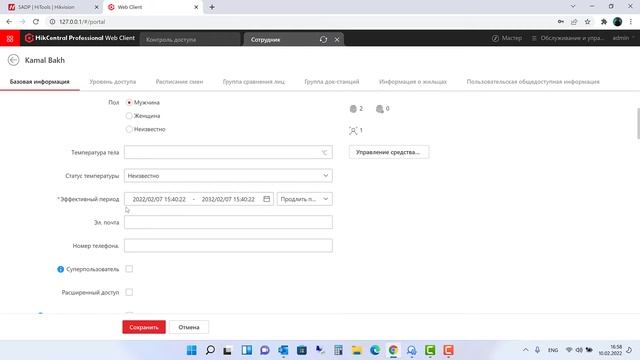Go back in browser history
Screen dimensions: 640x360
9,22
